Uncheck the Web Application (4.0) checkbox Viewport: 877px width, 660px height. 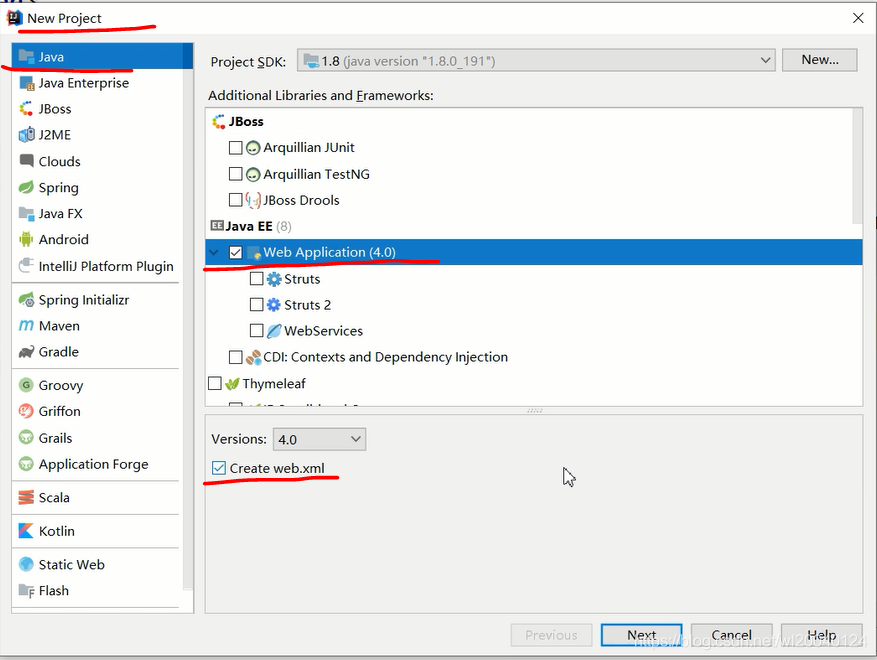tap(235, 252)
